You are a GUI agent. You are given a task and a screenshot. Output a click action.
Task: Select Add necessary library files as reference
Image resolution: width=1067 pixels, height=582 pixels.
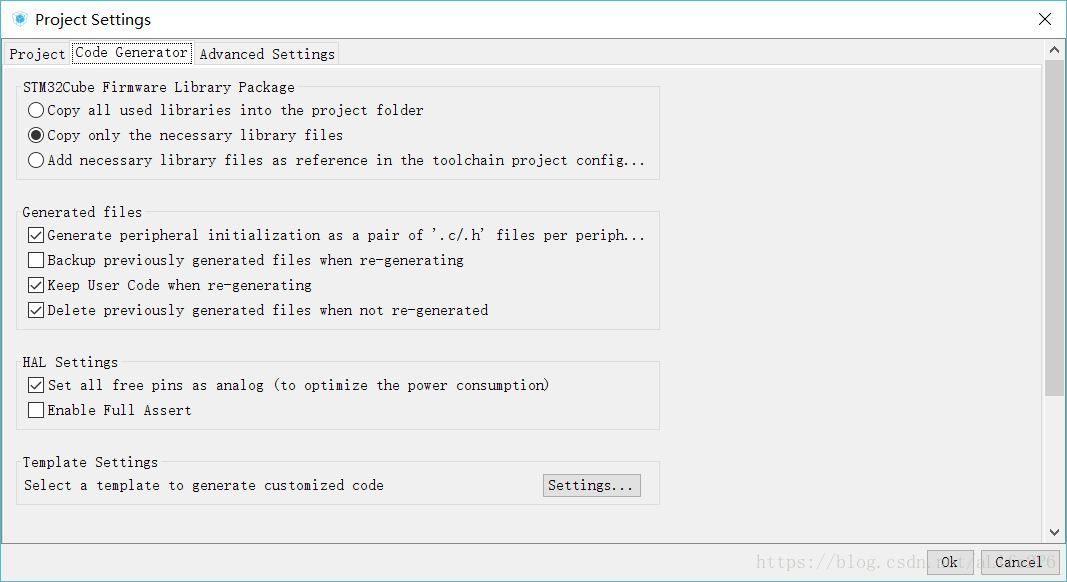pos(36,160)
